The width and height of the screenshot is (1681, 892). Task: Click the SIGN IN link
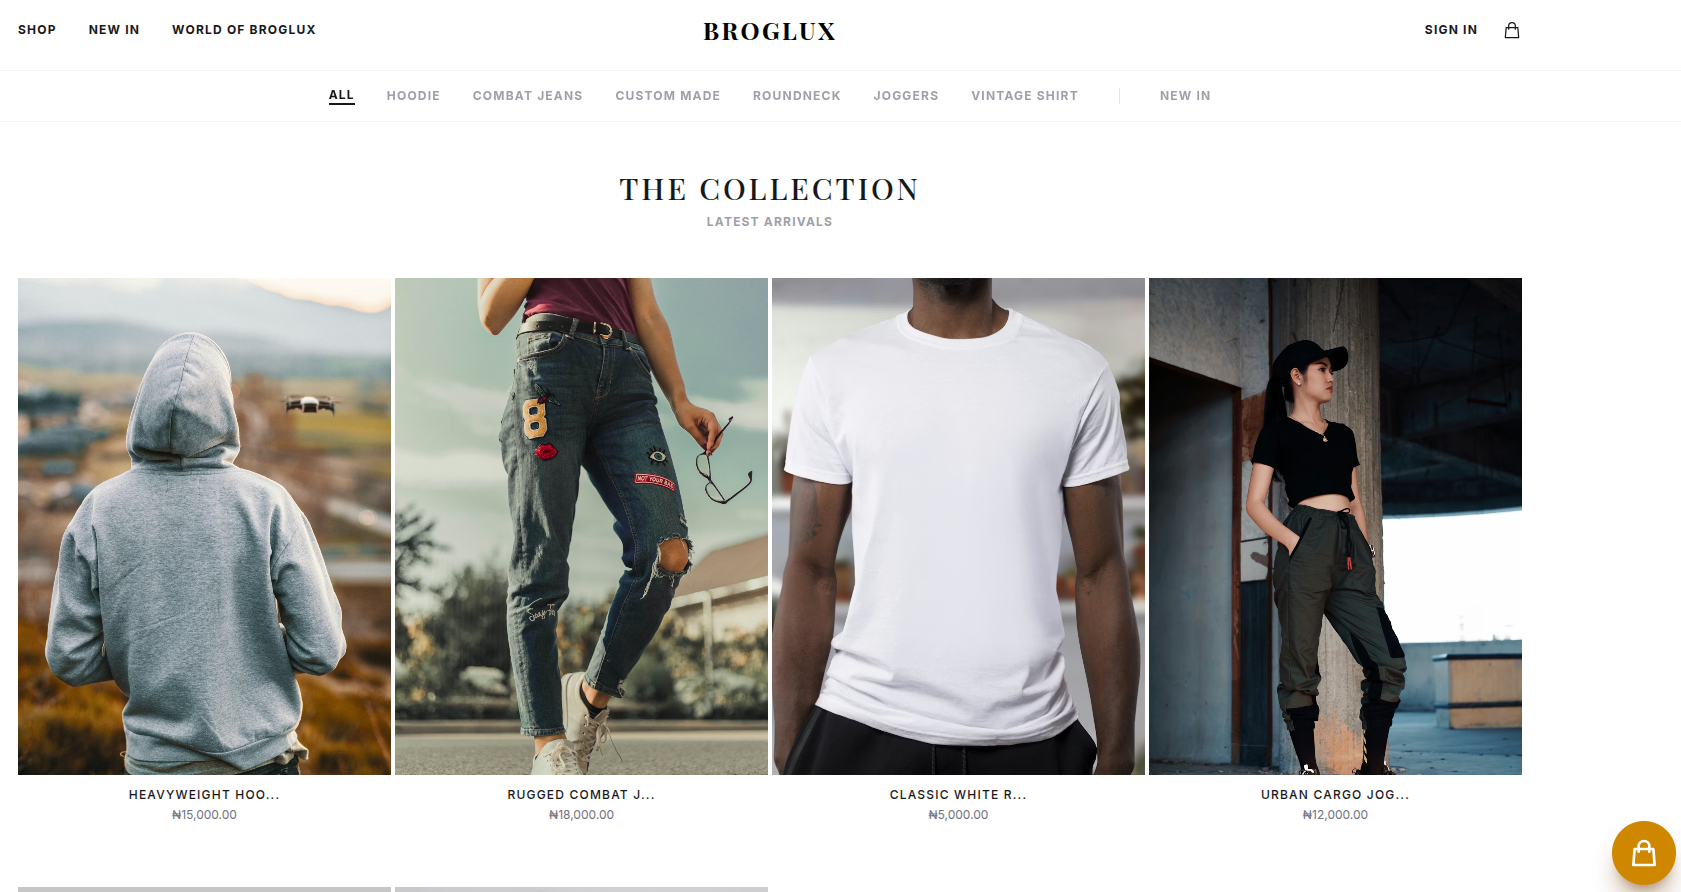click(1451, 30)
